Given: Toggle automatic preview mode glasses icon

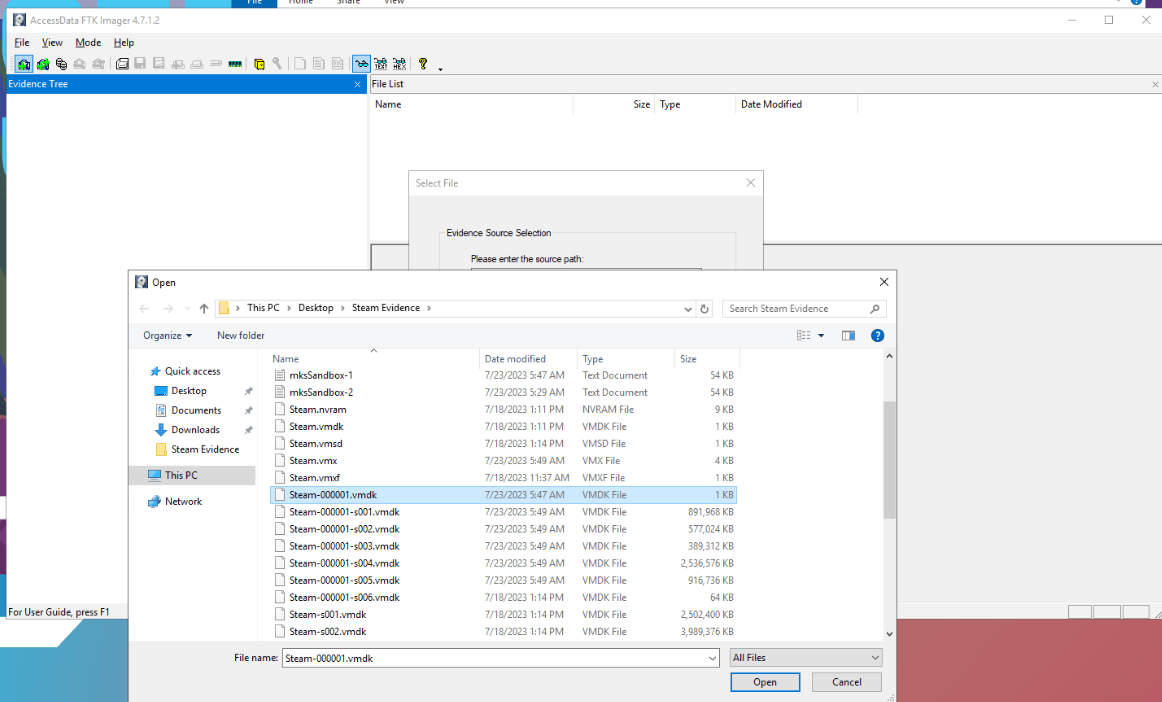Looking at the screenshot, I should pos(361,64).
